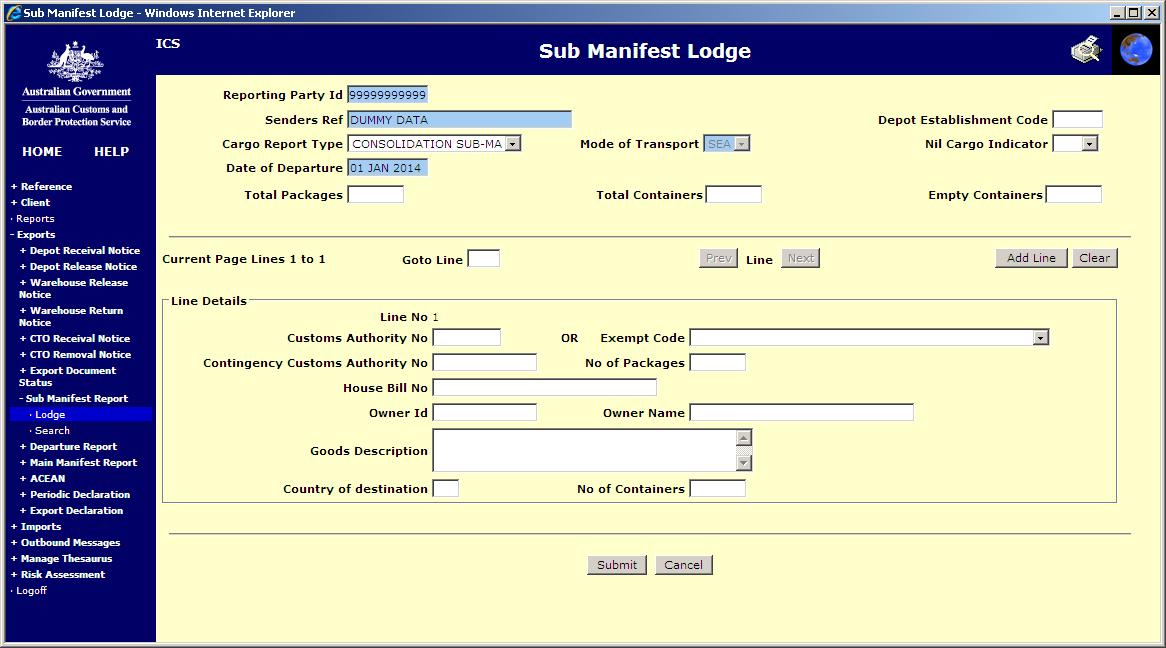Click the Depot Establishment Code field
This screenshot has height=648, width=1166.
point(1078,120)
